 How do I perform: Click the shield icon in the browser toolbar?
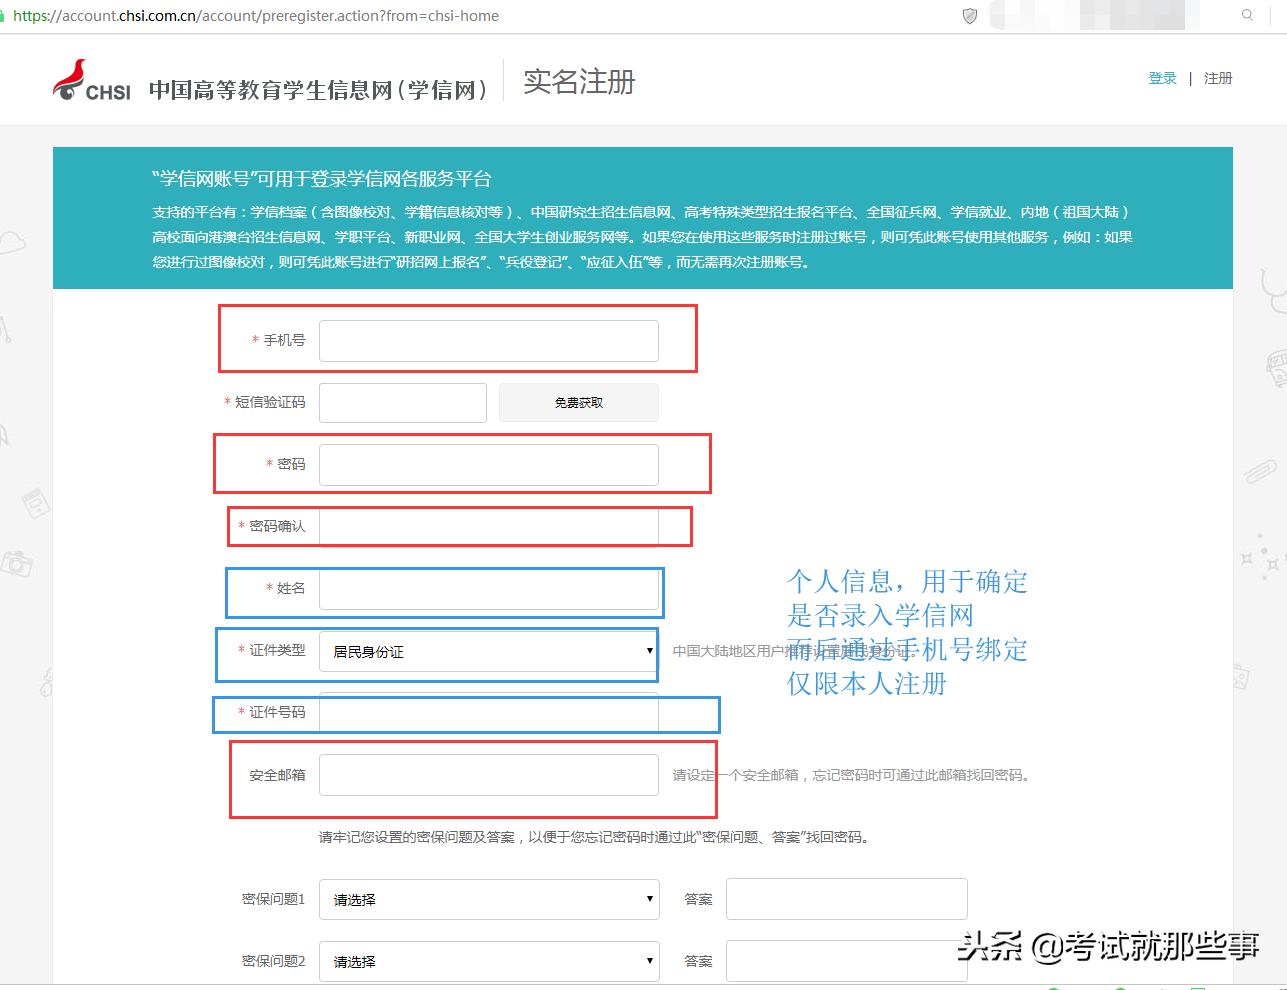point(968,15)
